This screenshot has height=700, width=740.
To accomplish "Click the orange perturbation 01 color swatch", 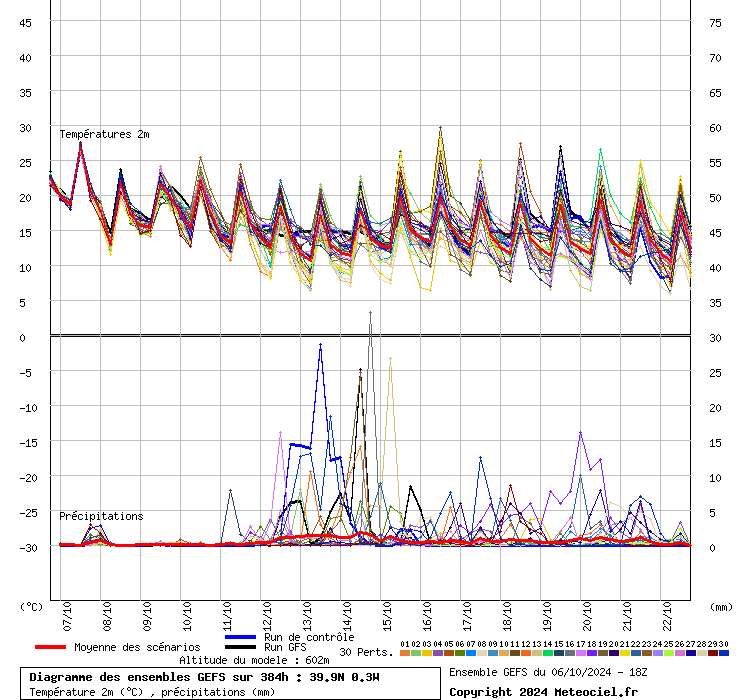I will click(404, 653).
